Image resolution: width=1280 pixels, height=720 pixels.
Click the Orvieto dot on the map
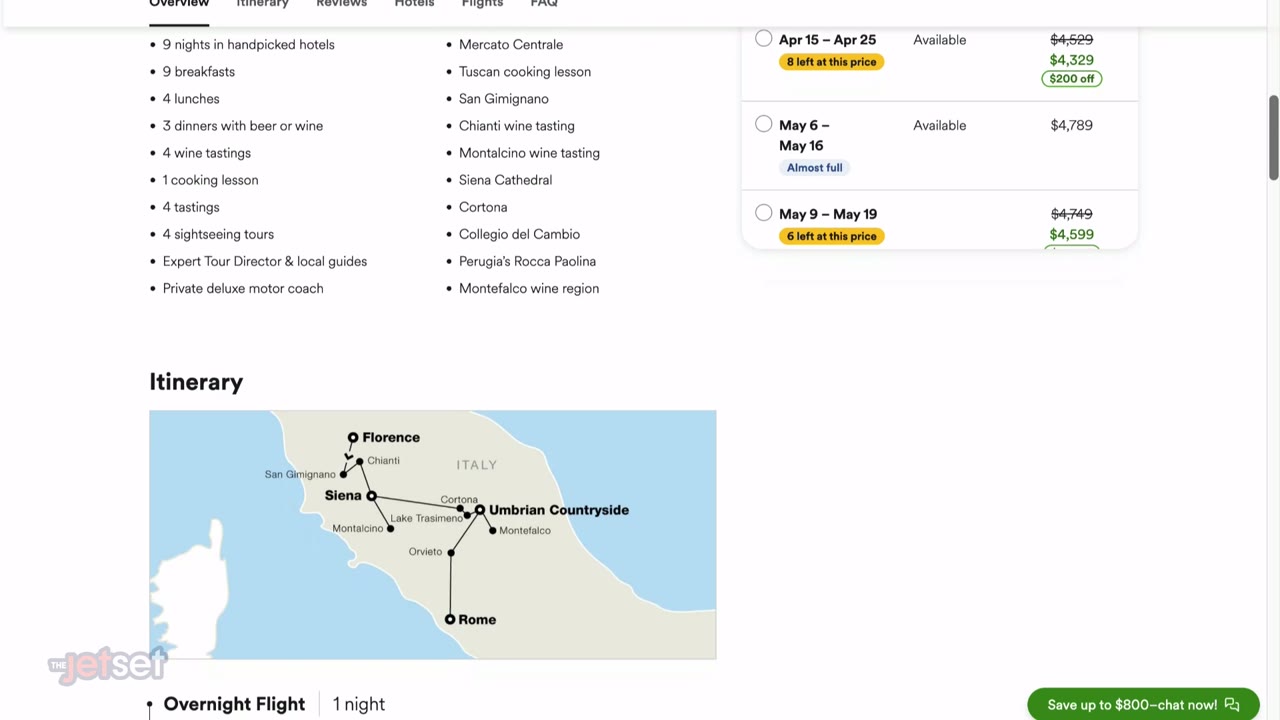[451, 552]
